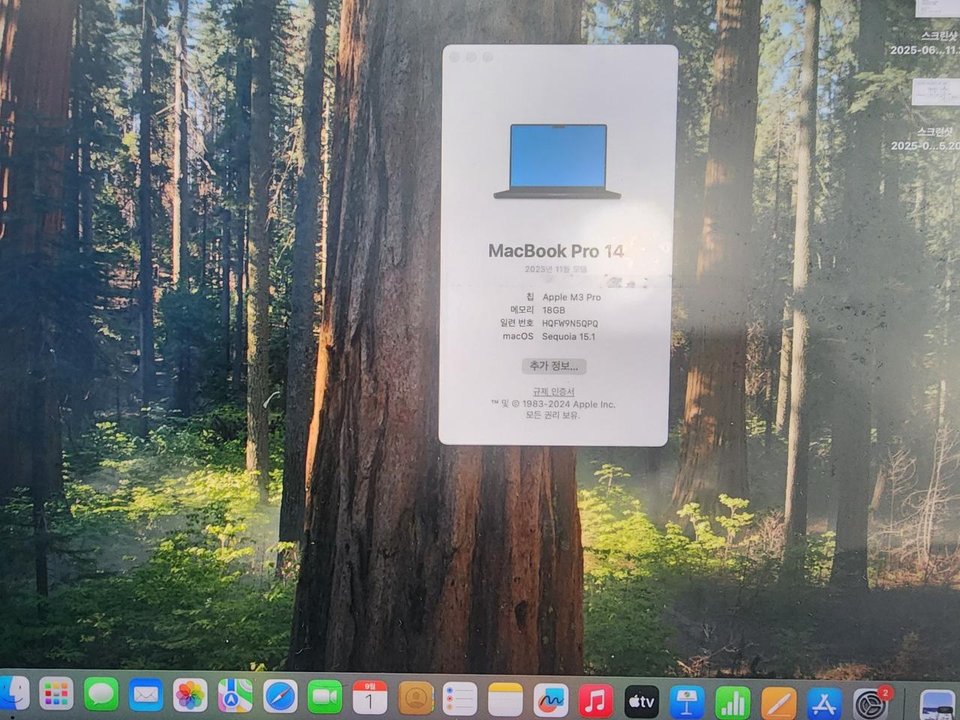Minimize the About This Mac window

pos(471,57)
